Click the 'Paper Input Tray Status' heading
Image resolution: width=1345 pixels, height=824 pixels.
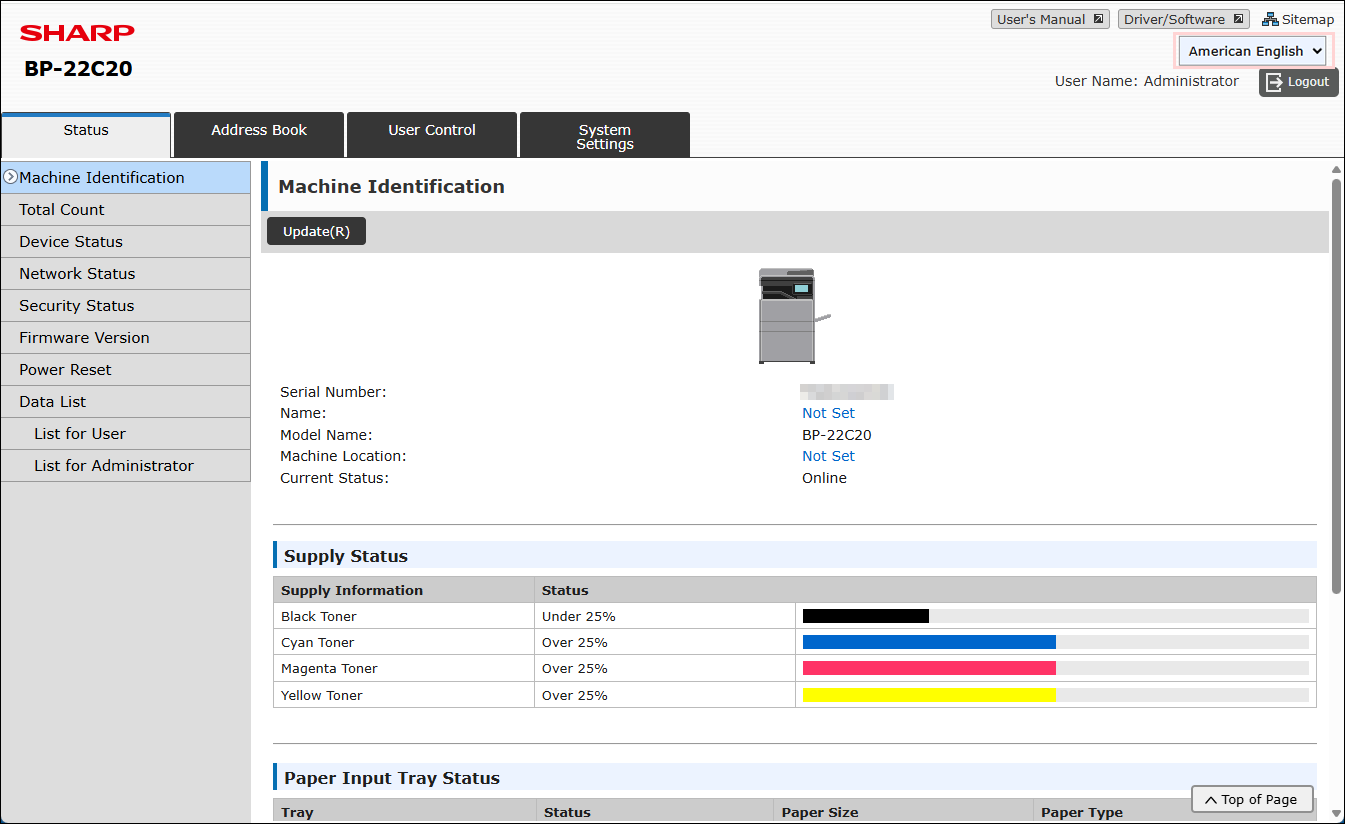coord(392,778)
